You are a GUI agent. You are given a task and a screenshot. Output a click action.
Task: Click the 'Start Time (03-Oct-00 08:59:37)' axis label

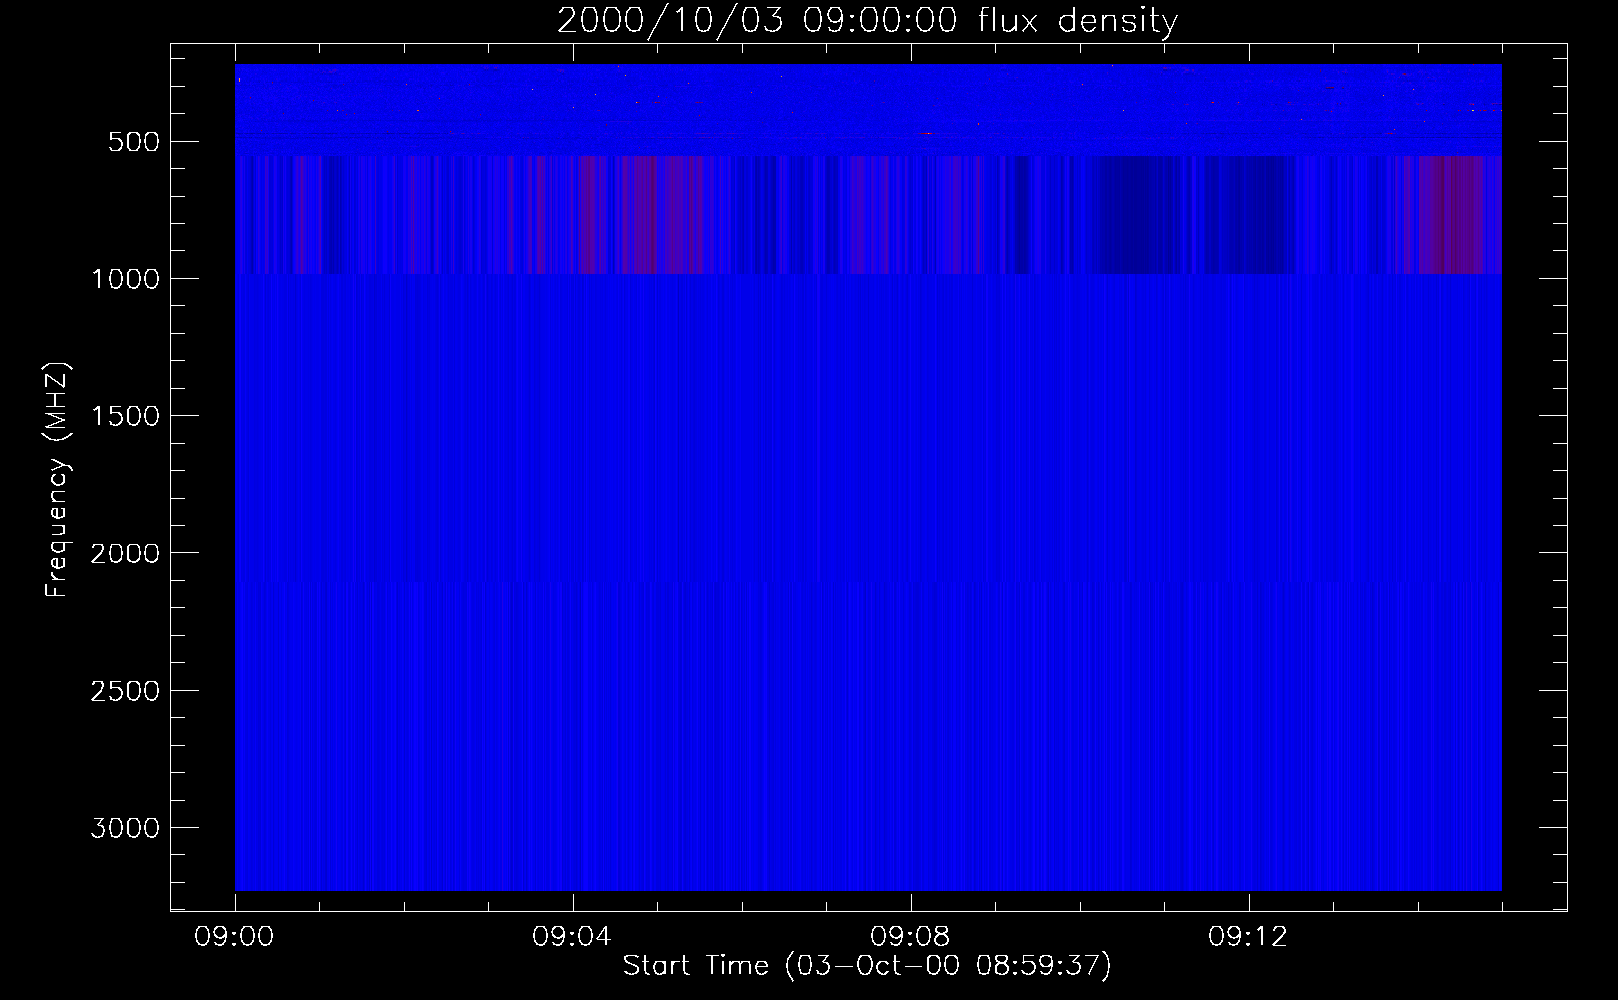867,966
